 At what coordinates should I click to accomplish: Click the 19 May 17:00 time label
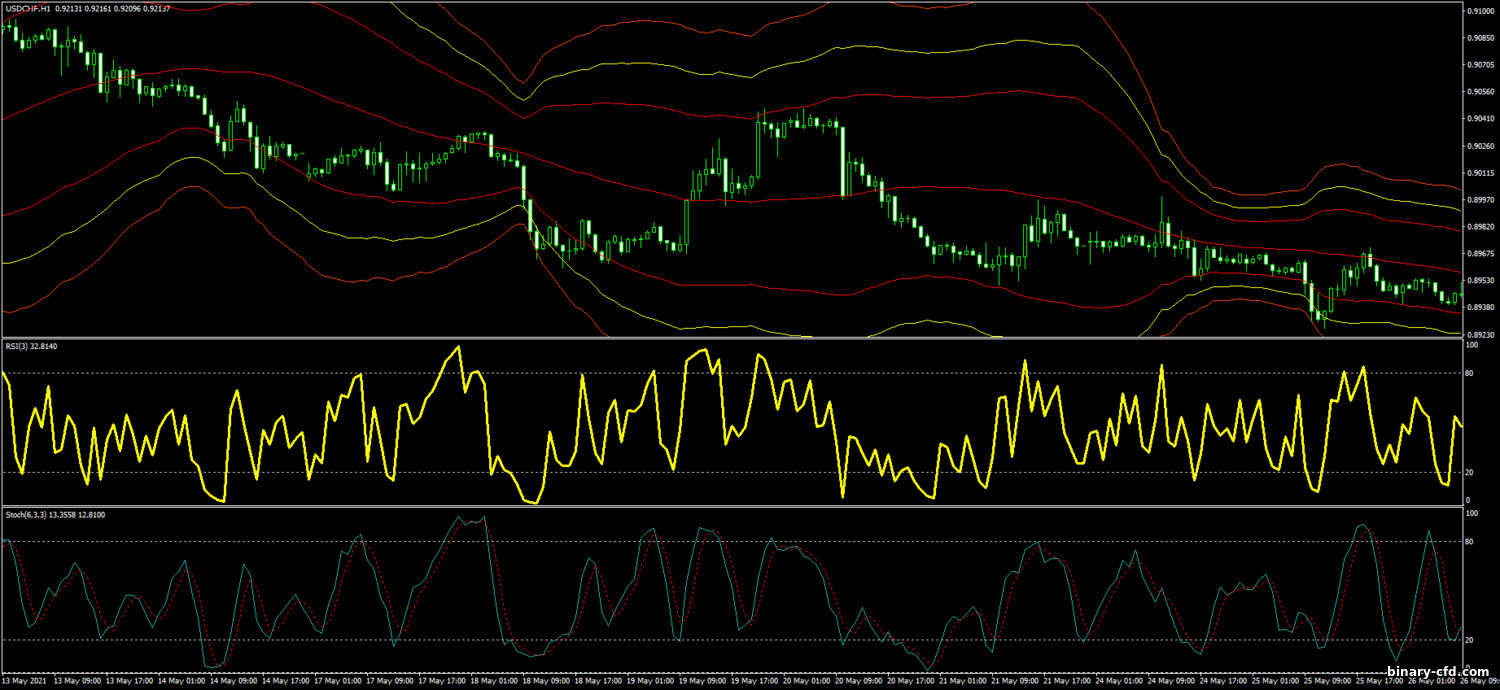tap(753, 681)
